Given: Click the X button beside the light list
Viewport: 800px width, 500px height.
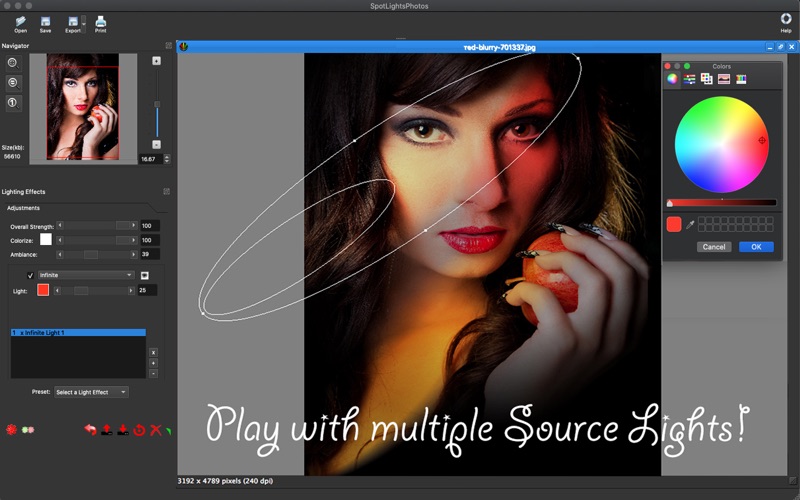Looking at the screenshot, I should tap(153, 353).
